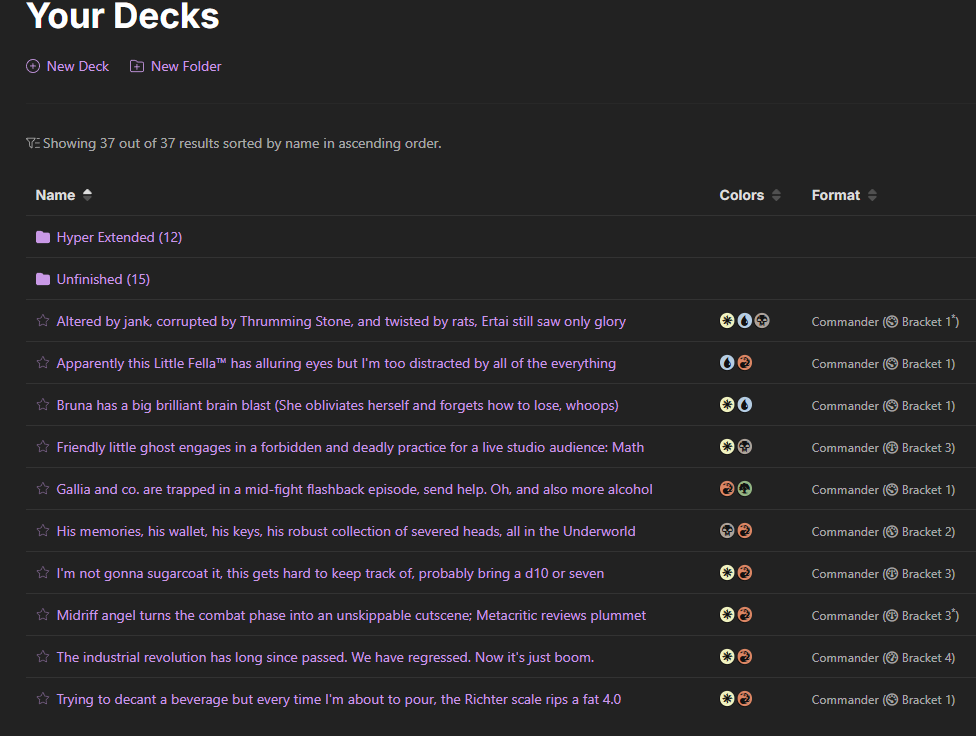Click the New Folder icon

pyautogui.click(x=137, y=66)
